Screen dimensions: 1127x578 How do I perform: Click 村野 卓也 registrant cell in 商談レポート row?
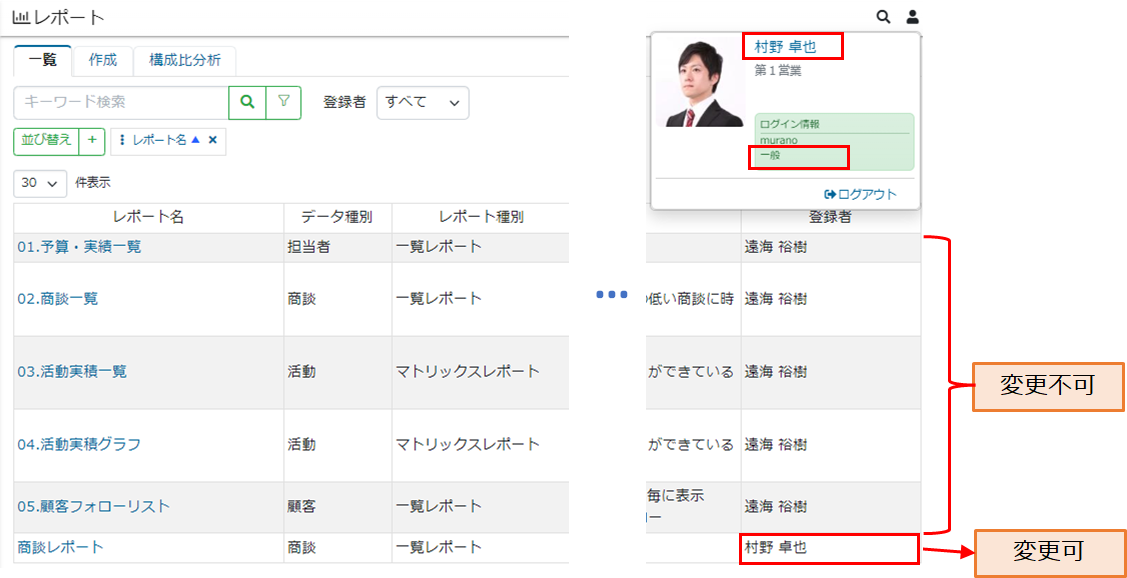pos(830,548)
